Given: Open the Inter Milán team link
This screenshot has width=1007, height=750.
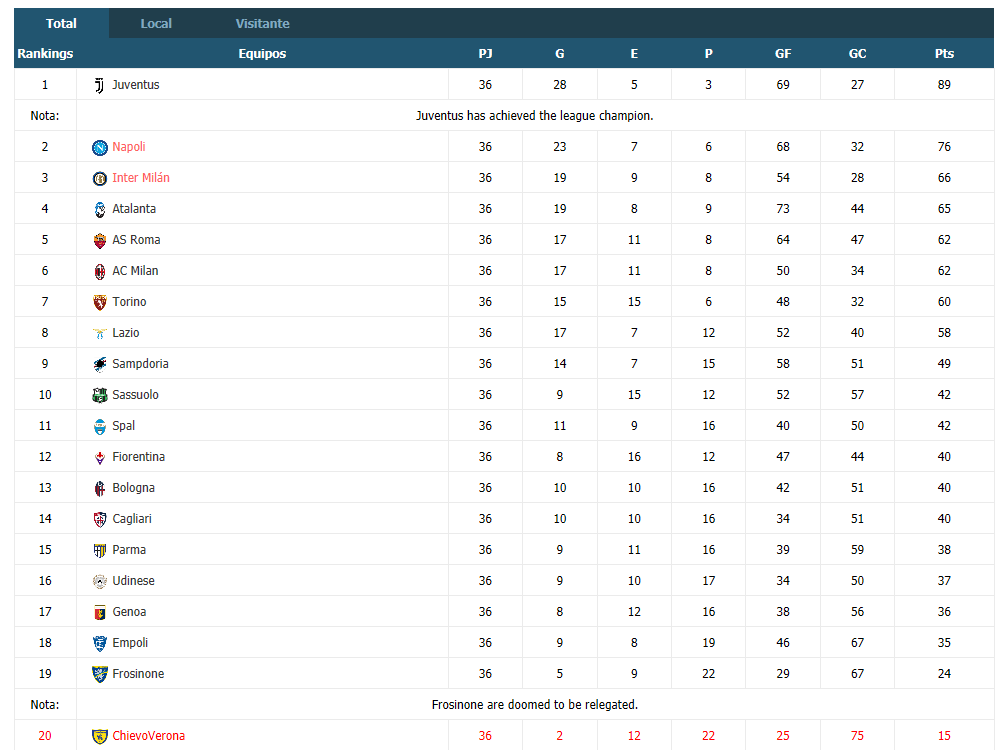Looking at the screenshot, I should tap(141, 178).
